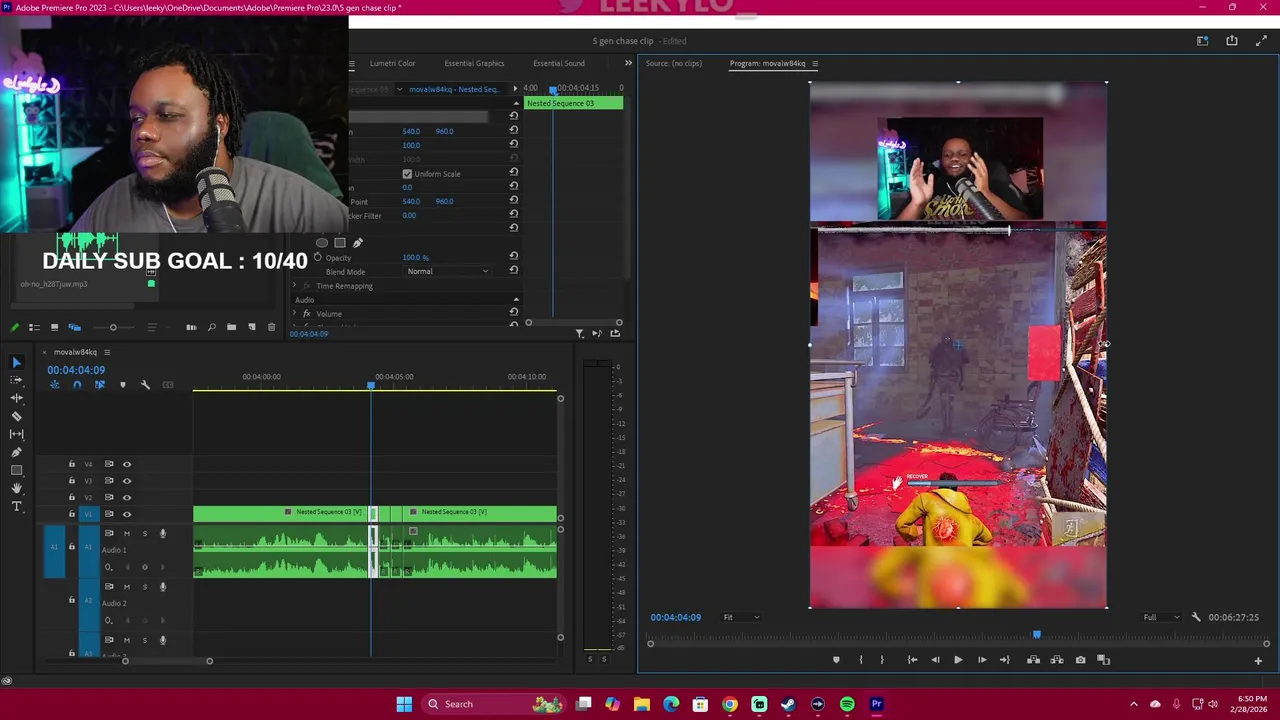
Task: Click the Lift button in Program monitor
Action: [x=1033, y=660]
